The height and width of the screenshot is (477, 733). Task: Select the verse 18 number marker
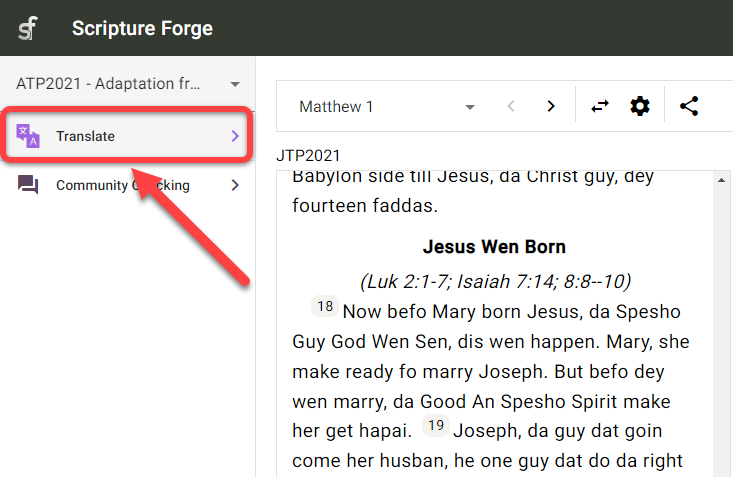[326, 307]
